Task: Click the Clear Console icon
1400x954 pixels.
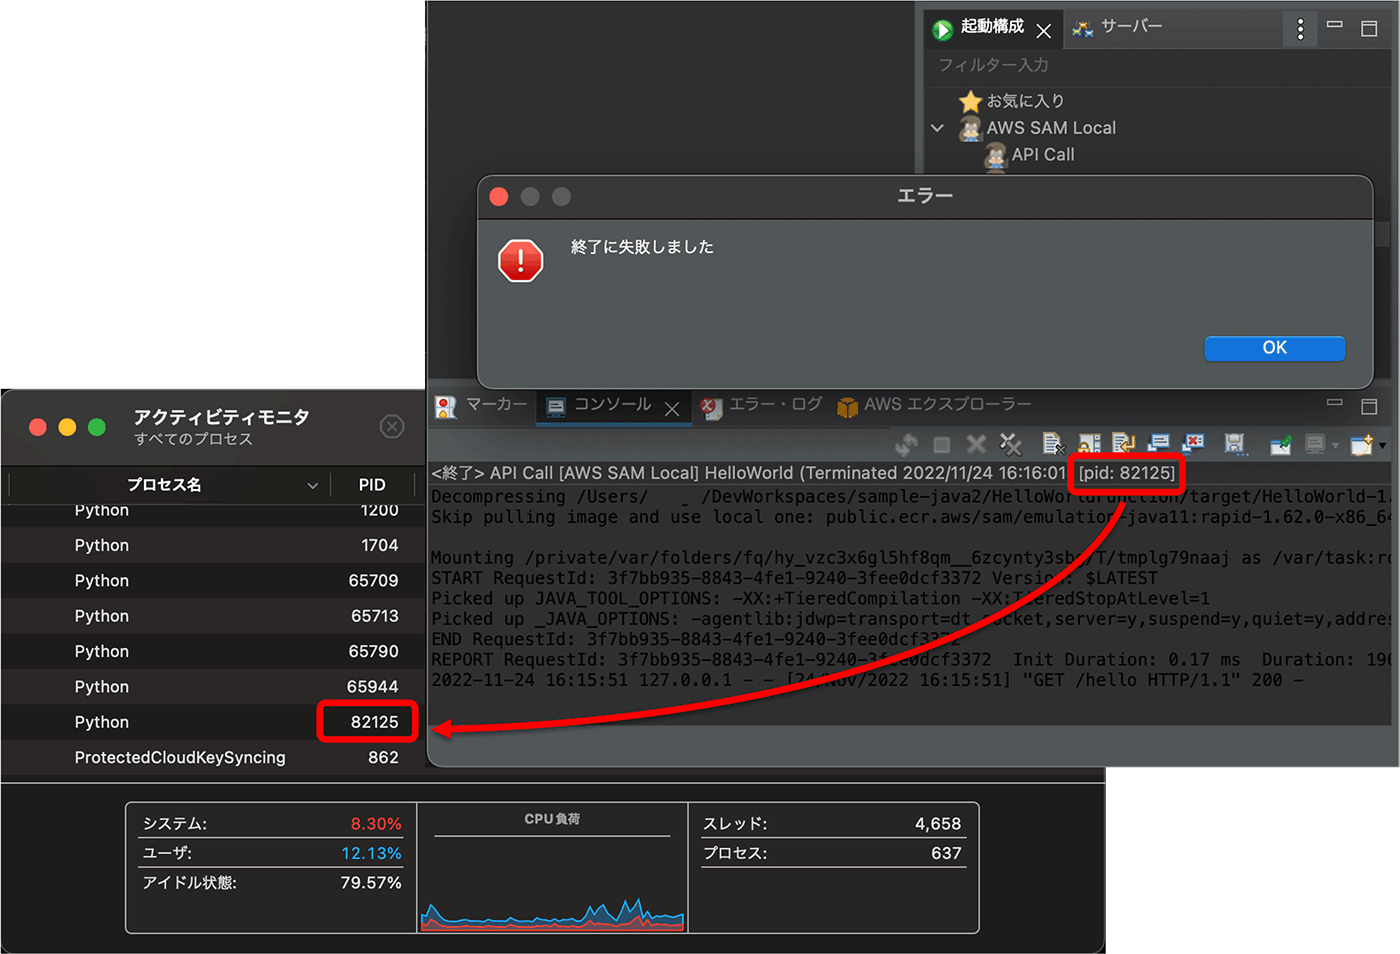Action: (x=1053, y=444)
